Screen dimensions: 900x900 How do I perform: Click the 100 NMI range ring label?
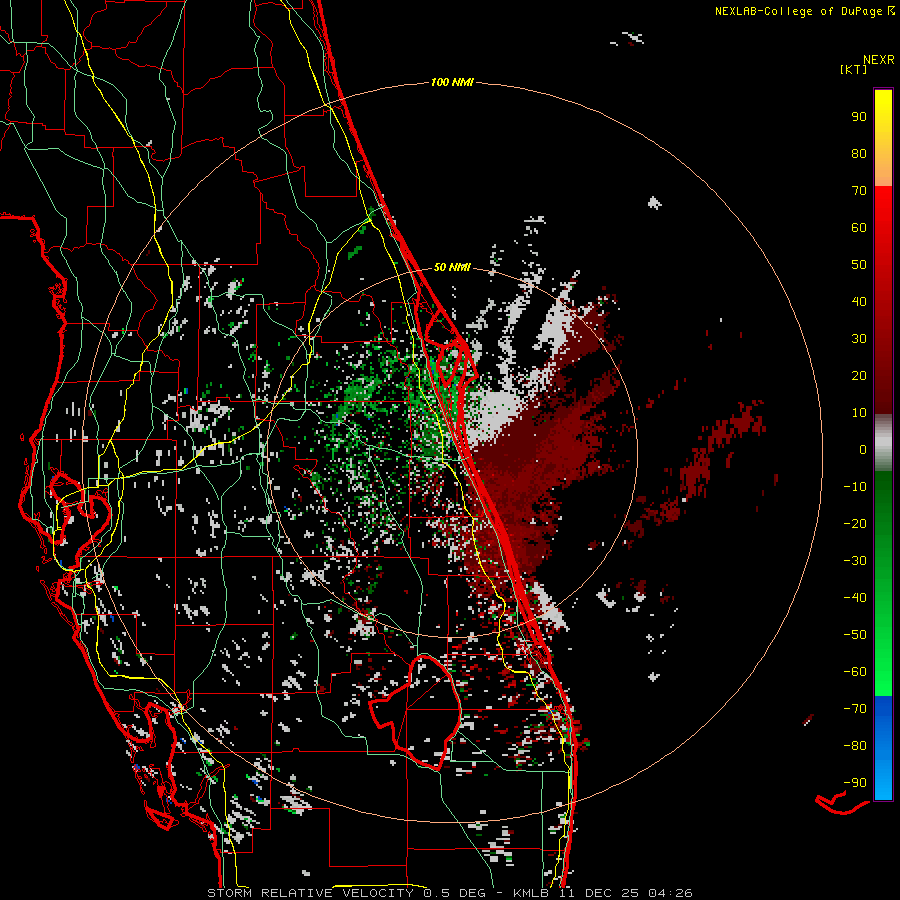tap(452, 82)
